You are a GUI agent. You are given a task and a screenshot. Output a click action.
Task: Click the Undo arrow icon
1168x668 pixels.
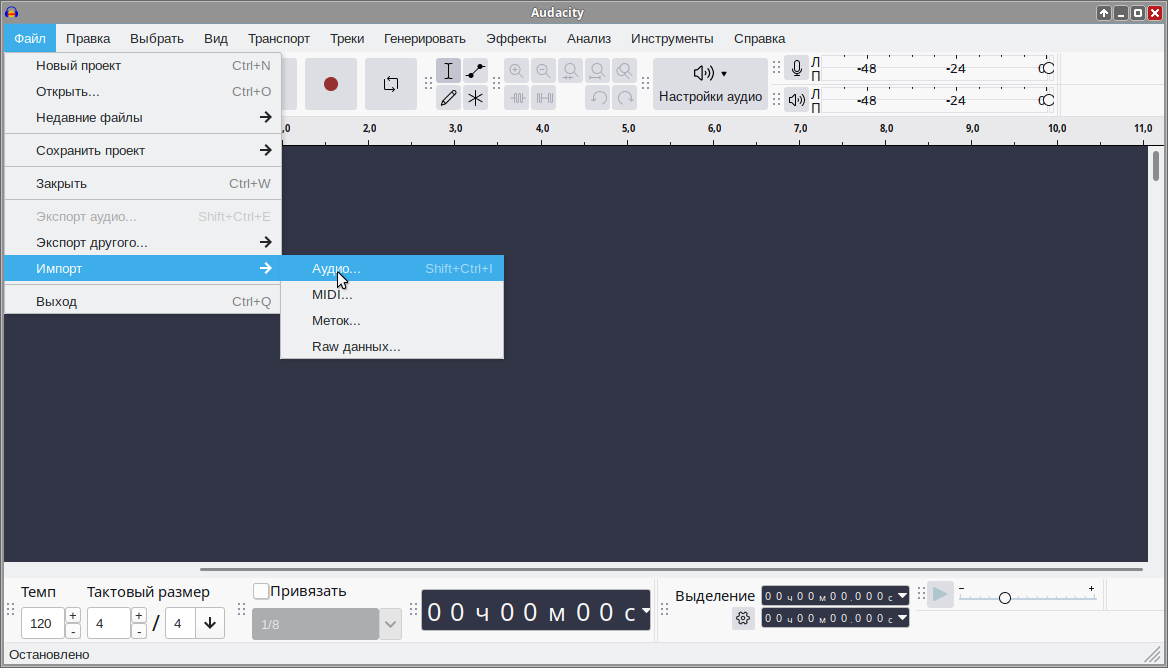[x=597, y=98]
